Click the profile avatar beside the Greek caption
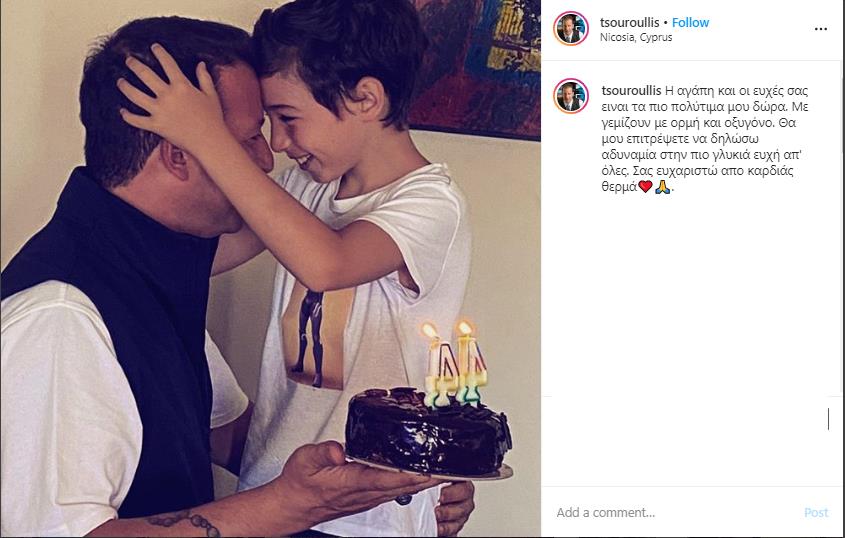The height and width of the screenshot is (538, 845). pyautogui.click(x=571, y=96)
